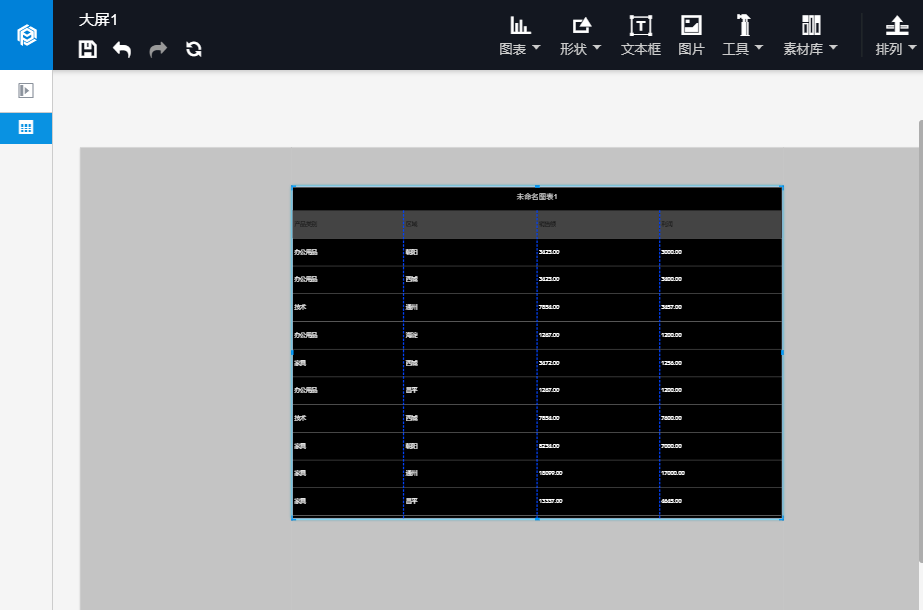This screenshot has height=610, width=923.
Task: Open the 工具 tools dropdown
Action: point(743,35)
